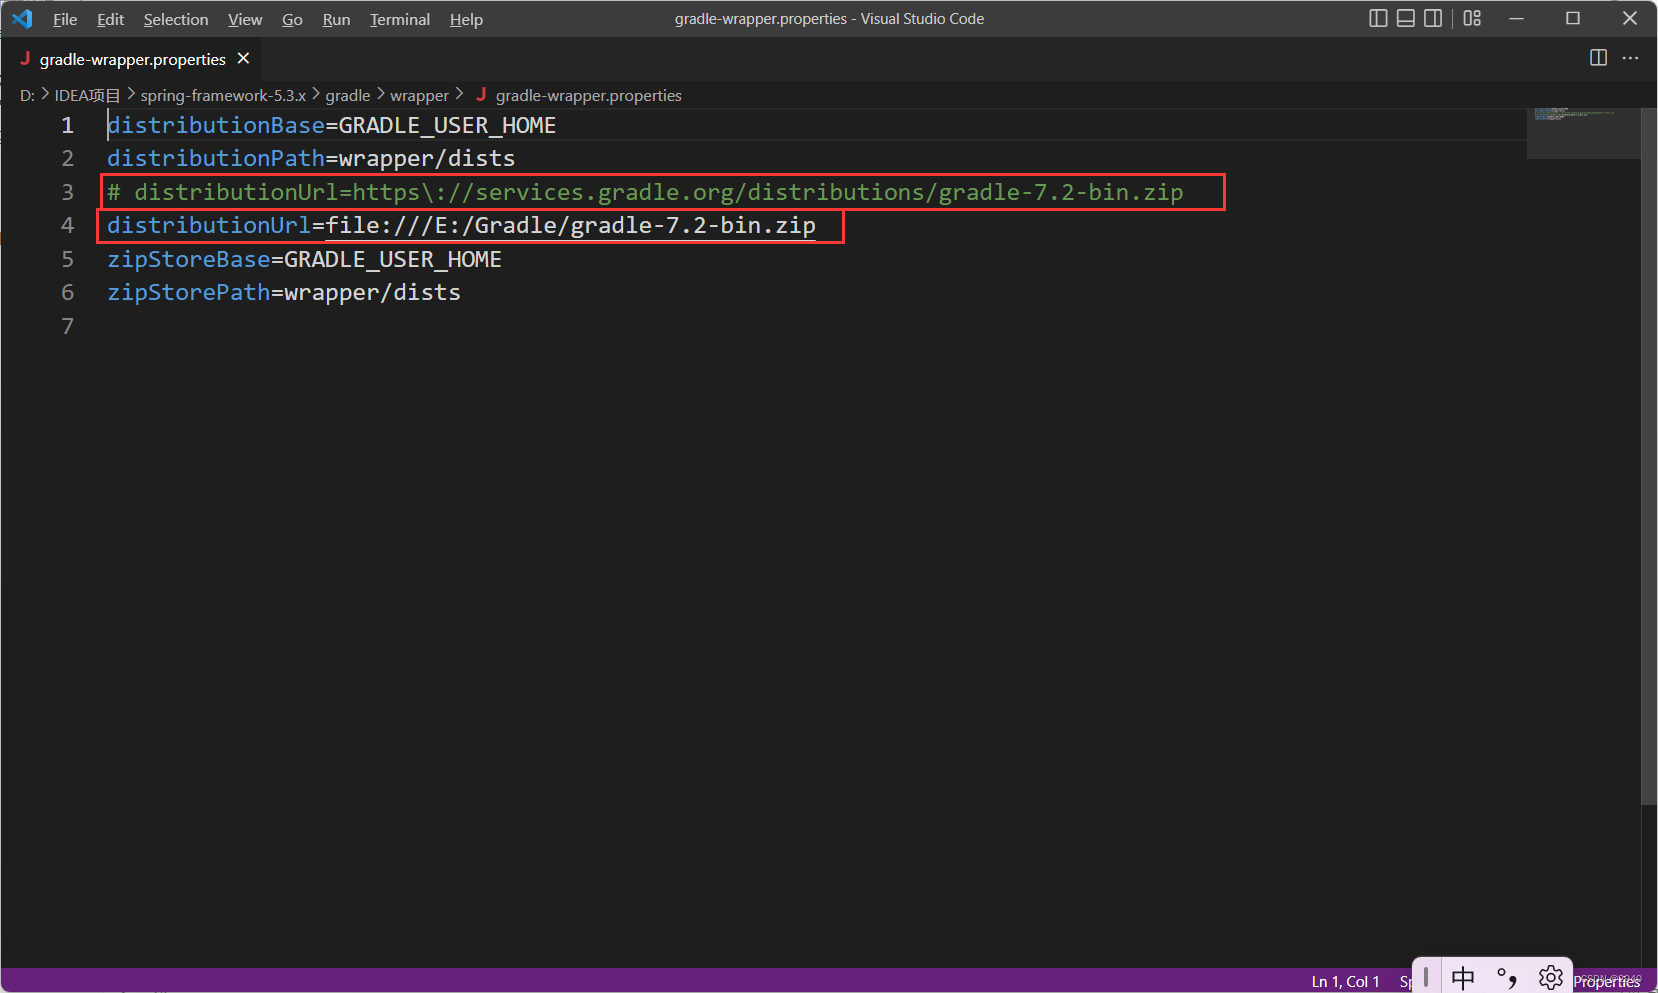Viewport: 1658px width, 993px height.
Task: Open the Help menu
Action: point(466,19)
